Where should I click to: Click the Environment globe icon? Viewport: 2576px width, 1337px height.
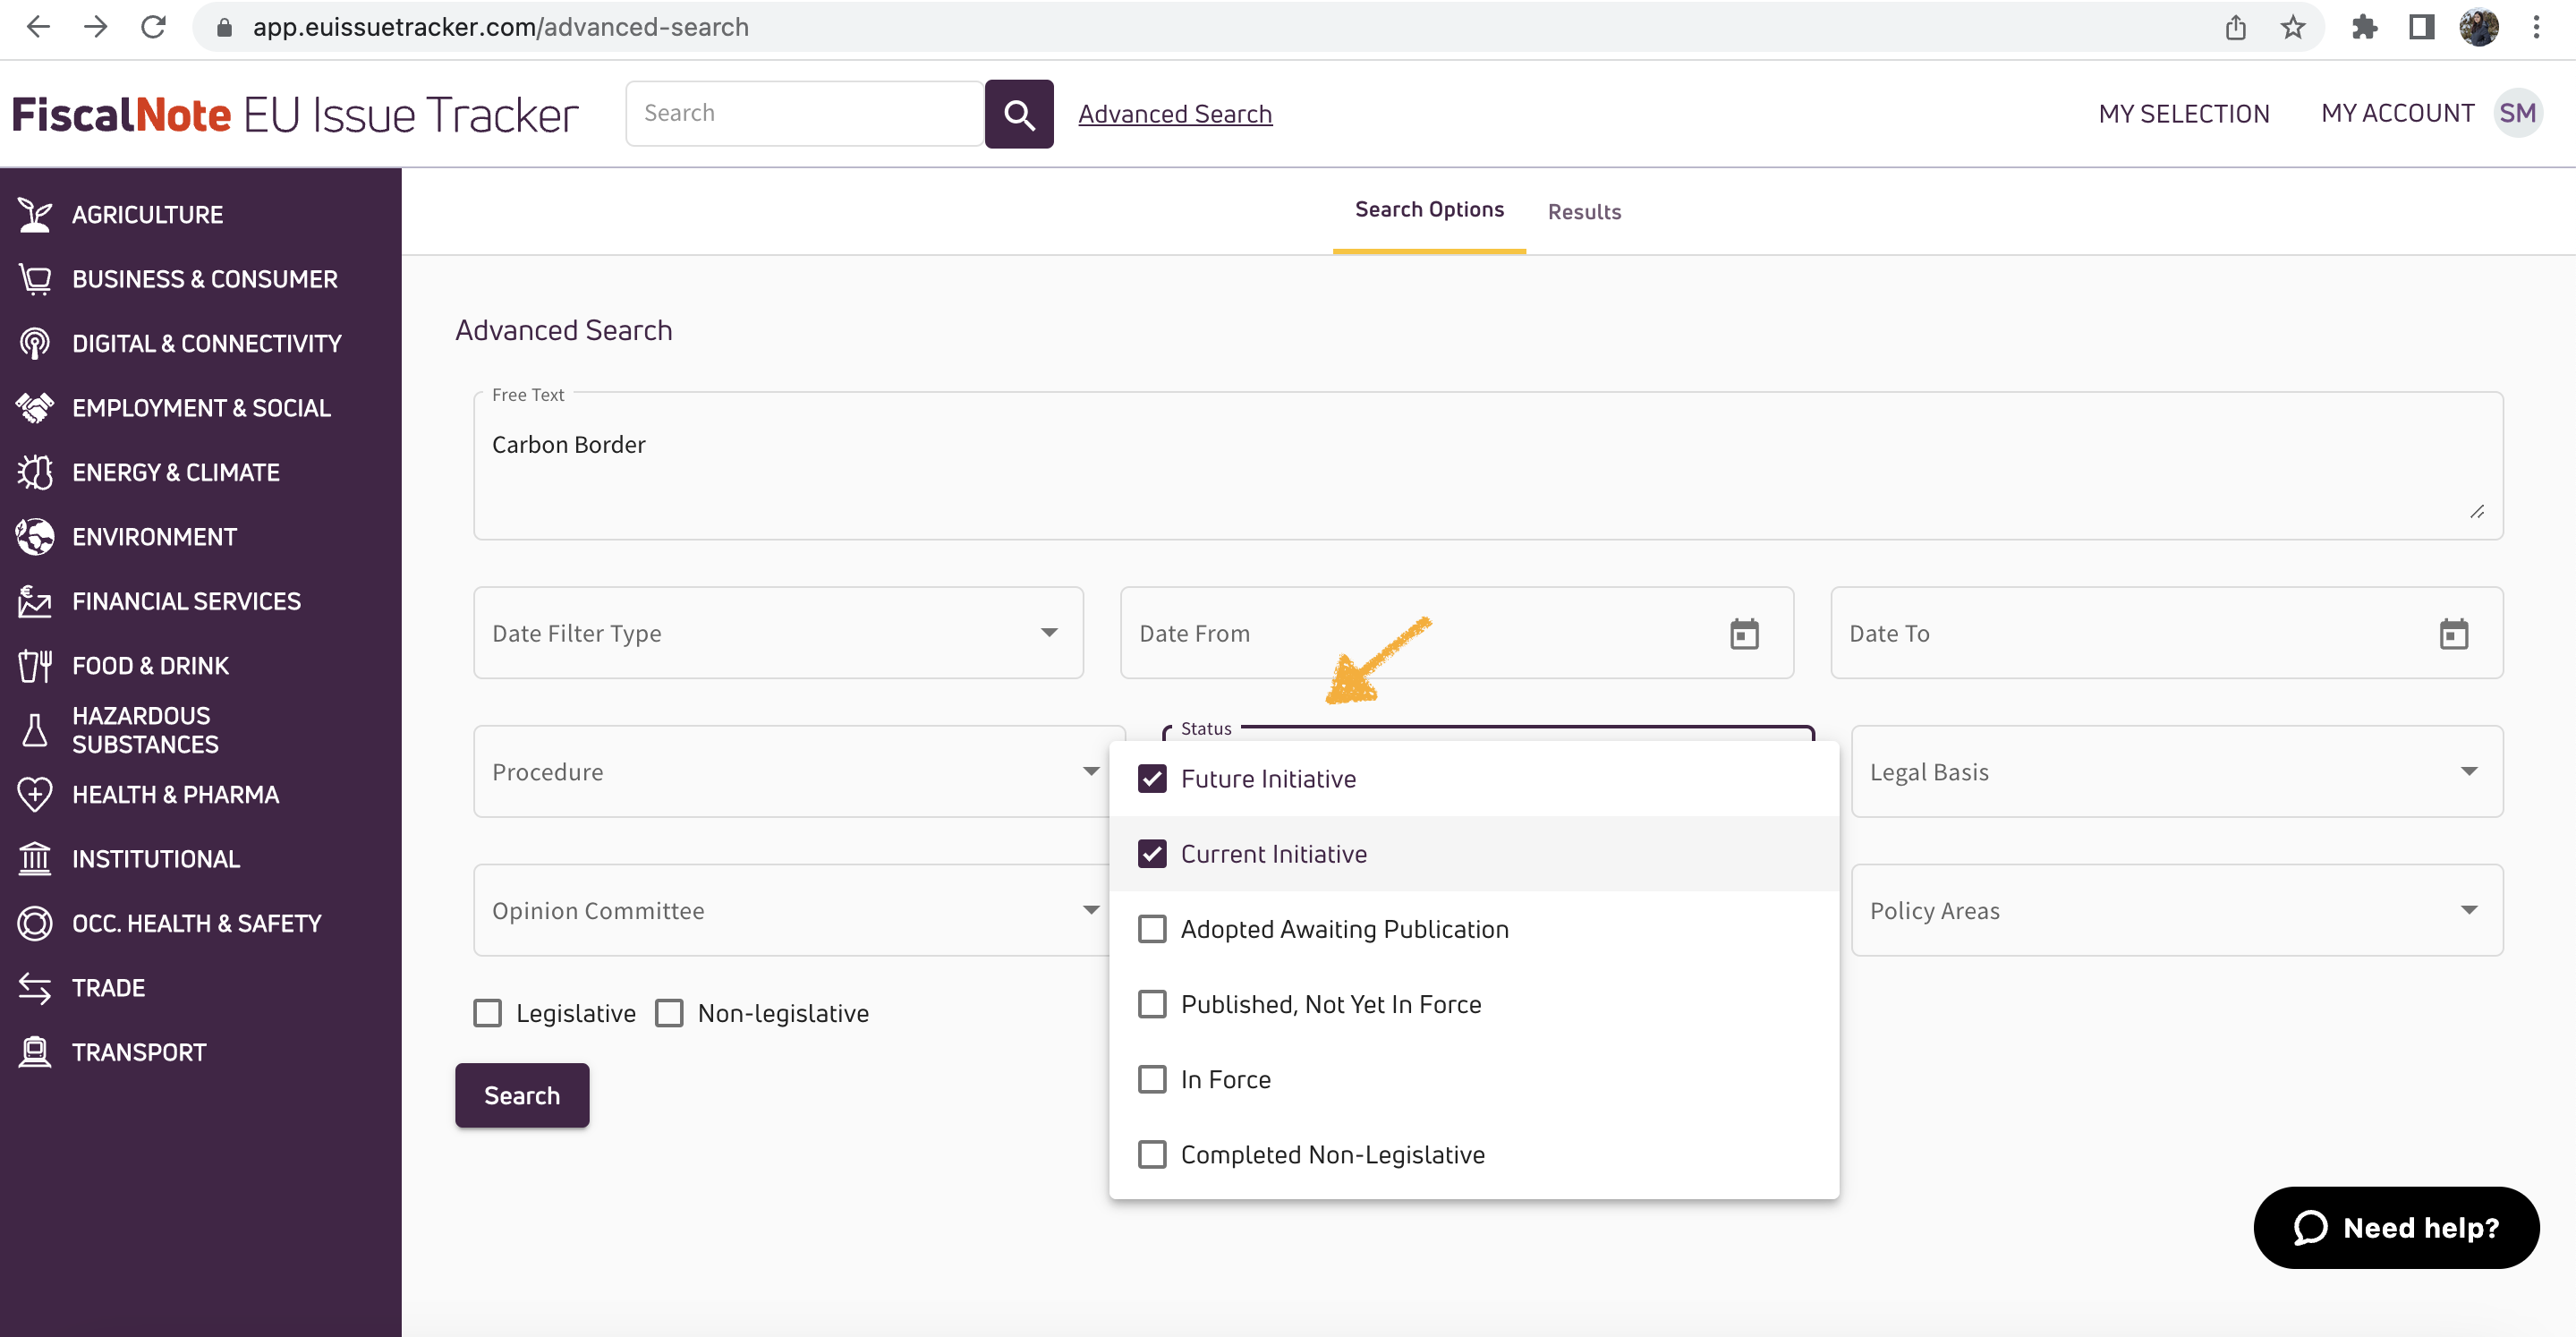click(x=35, y=537)
